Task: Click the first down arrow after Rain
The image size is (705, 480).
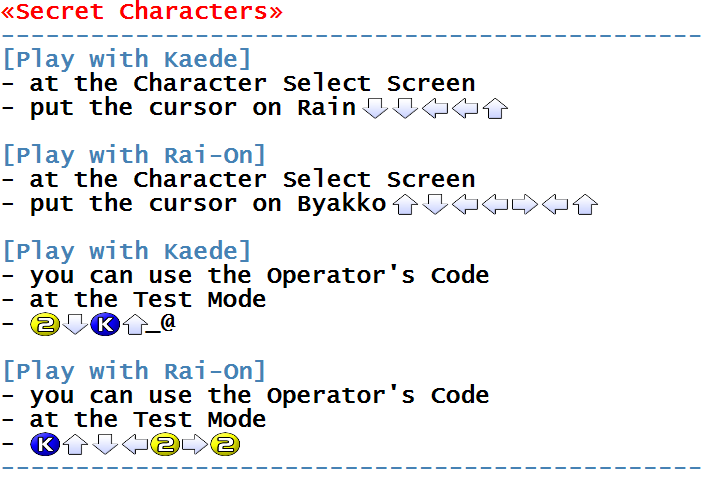Action: [375, 108]
